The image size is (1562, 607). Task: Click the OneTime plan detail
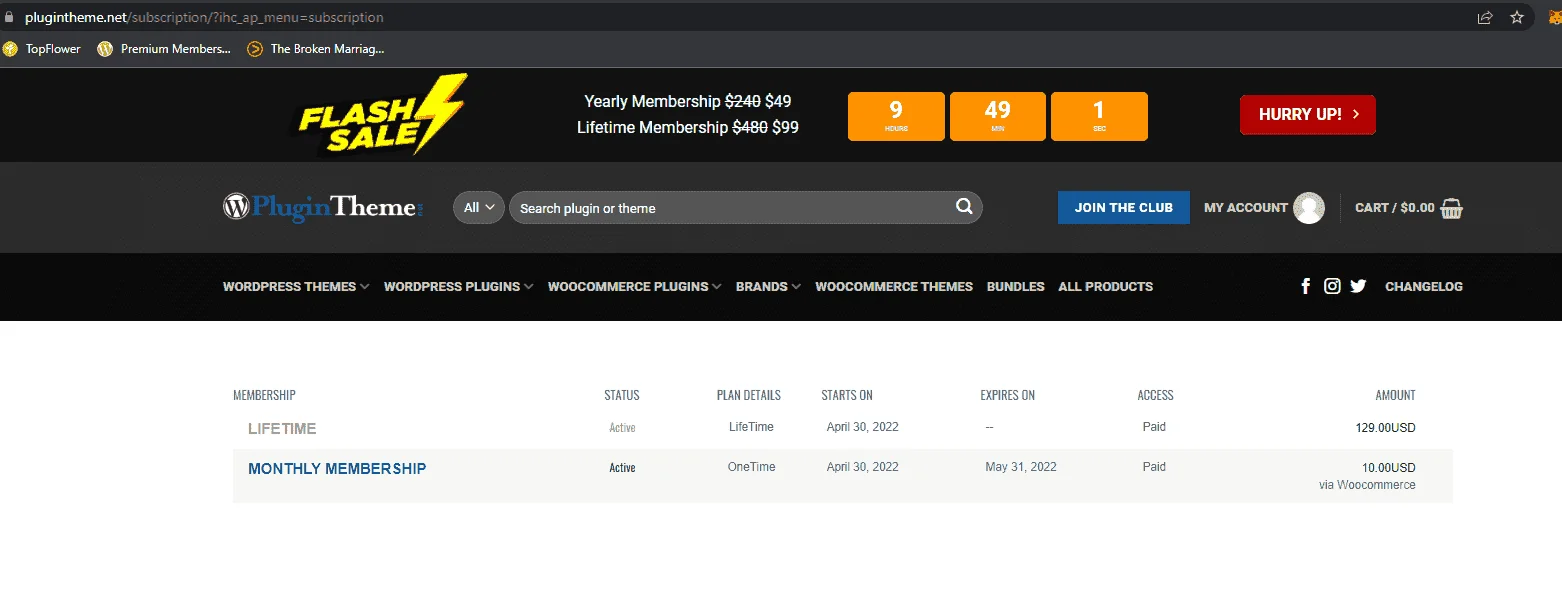[751, 467]
